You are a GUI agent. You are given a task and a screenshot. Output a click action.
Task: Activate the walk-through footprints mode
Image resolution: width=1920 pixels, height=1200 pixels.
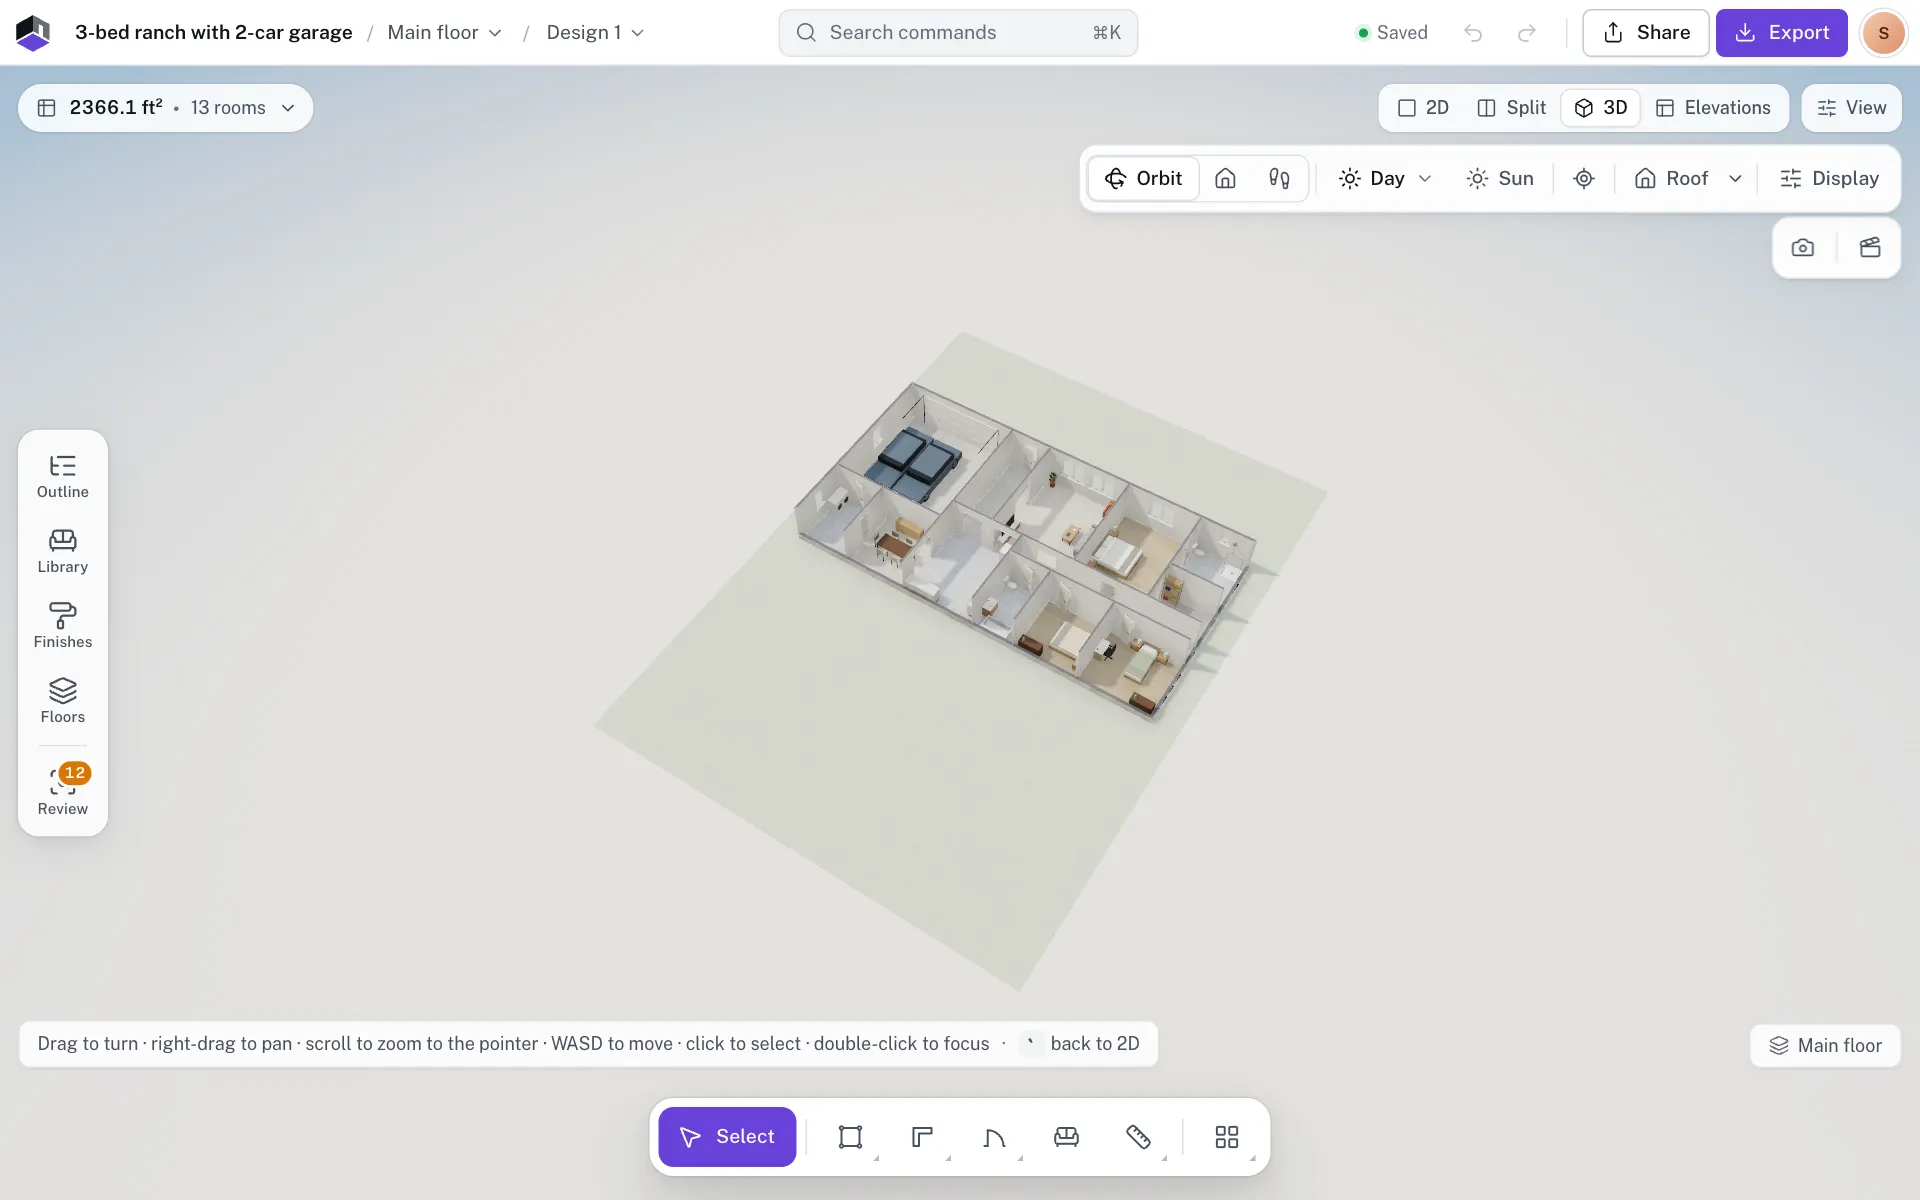tap(1279, 179)
